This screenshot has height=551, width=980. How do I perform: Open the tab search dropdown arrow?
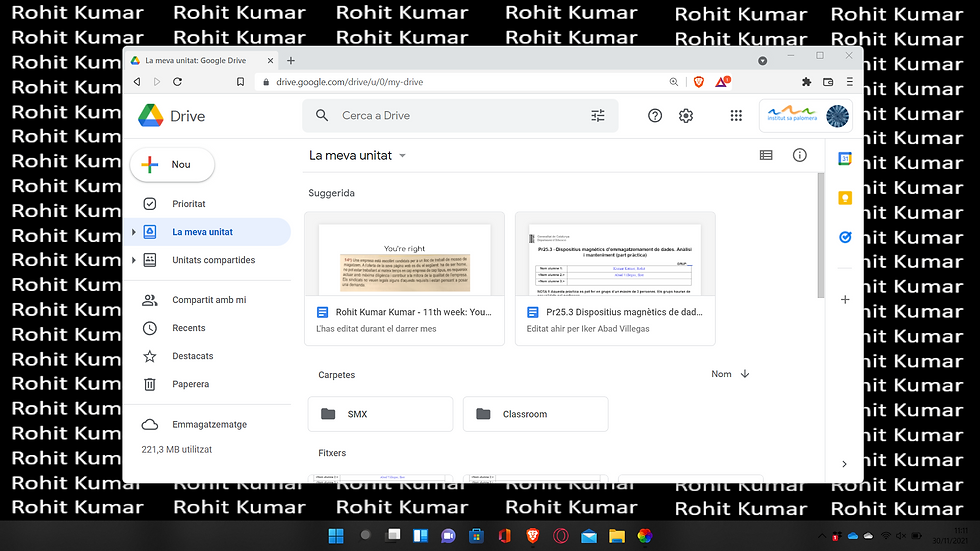[762, 61]
